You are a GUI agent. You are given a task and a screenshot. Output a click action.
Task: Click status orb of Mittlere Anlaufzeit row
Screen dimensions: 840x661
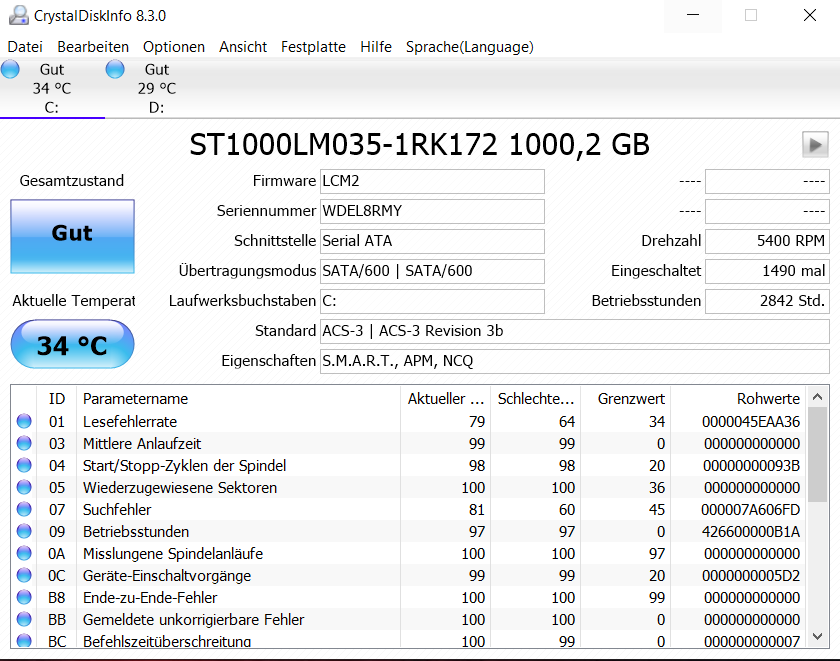24,443
